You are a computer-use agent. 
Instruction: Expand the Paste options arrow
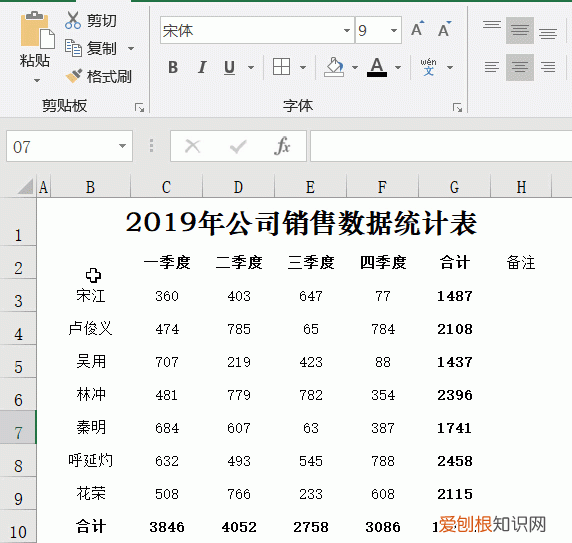point(37,80)
